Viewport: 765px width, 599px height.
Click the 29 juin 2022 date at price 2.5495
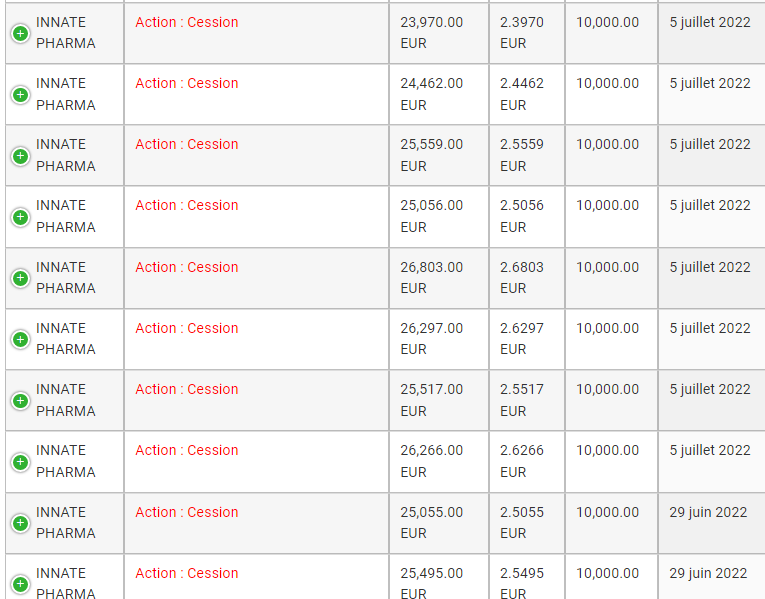(x=708, y=573)
